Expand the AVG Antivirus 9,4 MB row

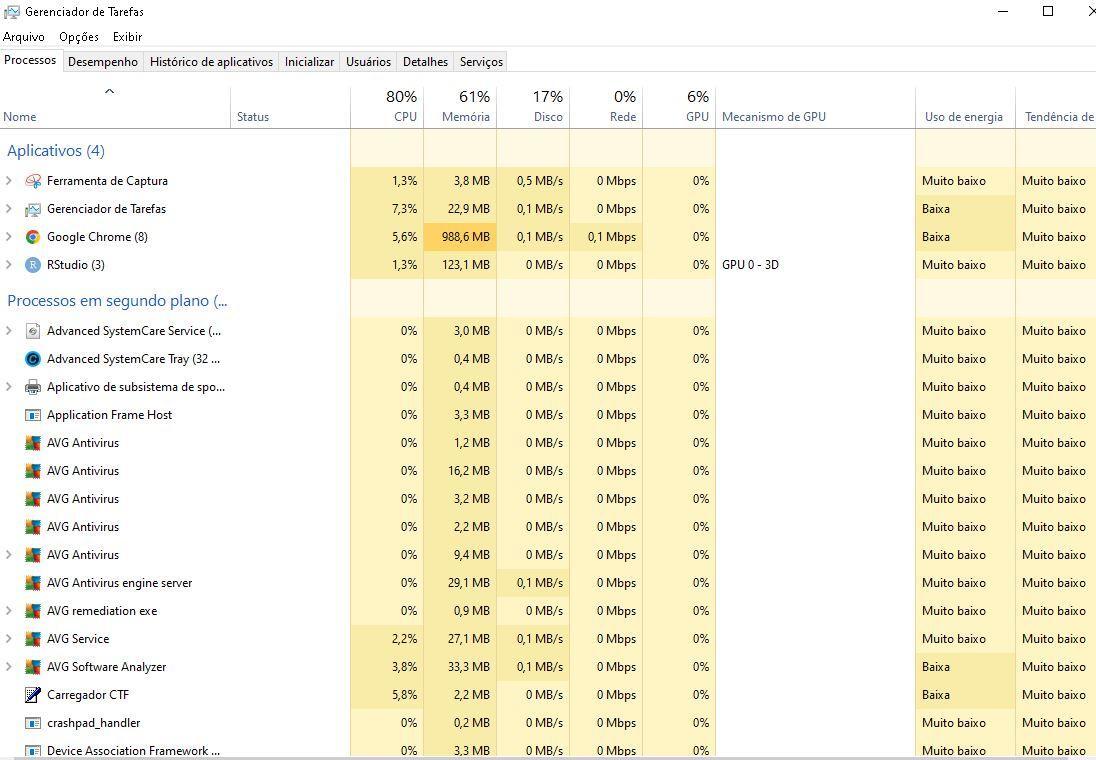click(8, 554)
